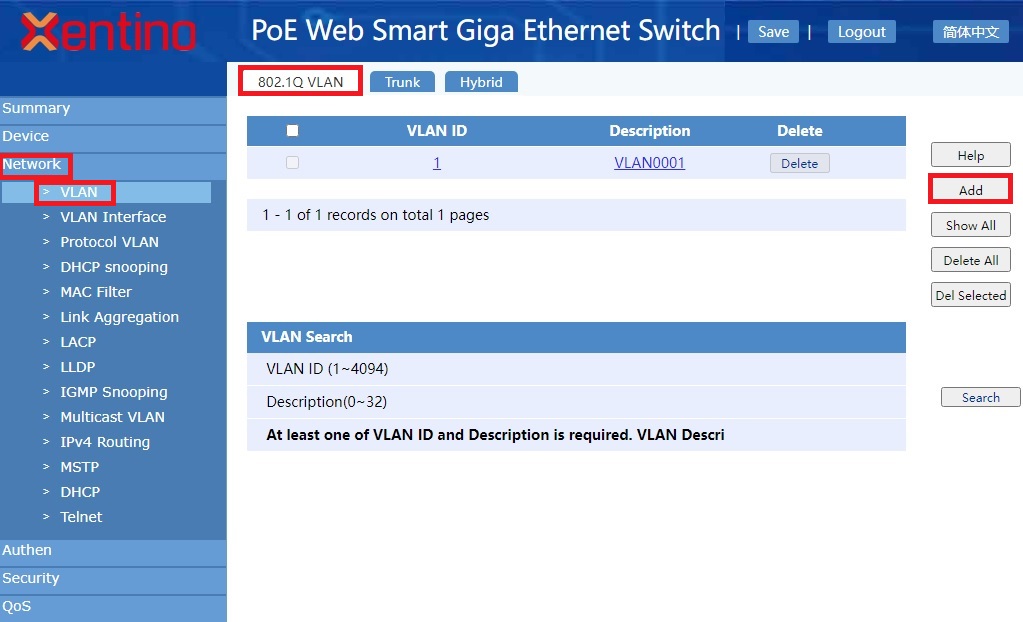Click Save in the top header
This screenshot has width=1023, height=622.
click(x=773, y=32)
